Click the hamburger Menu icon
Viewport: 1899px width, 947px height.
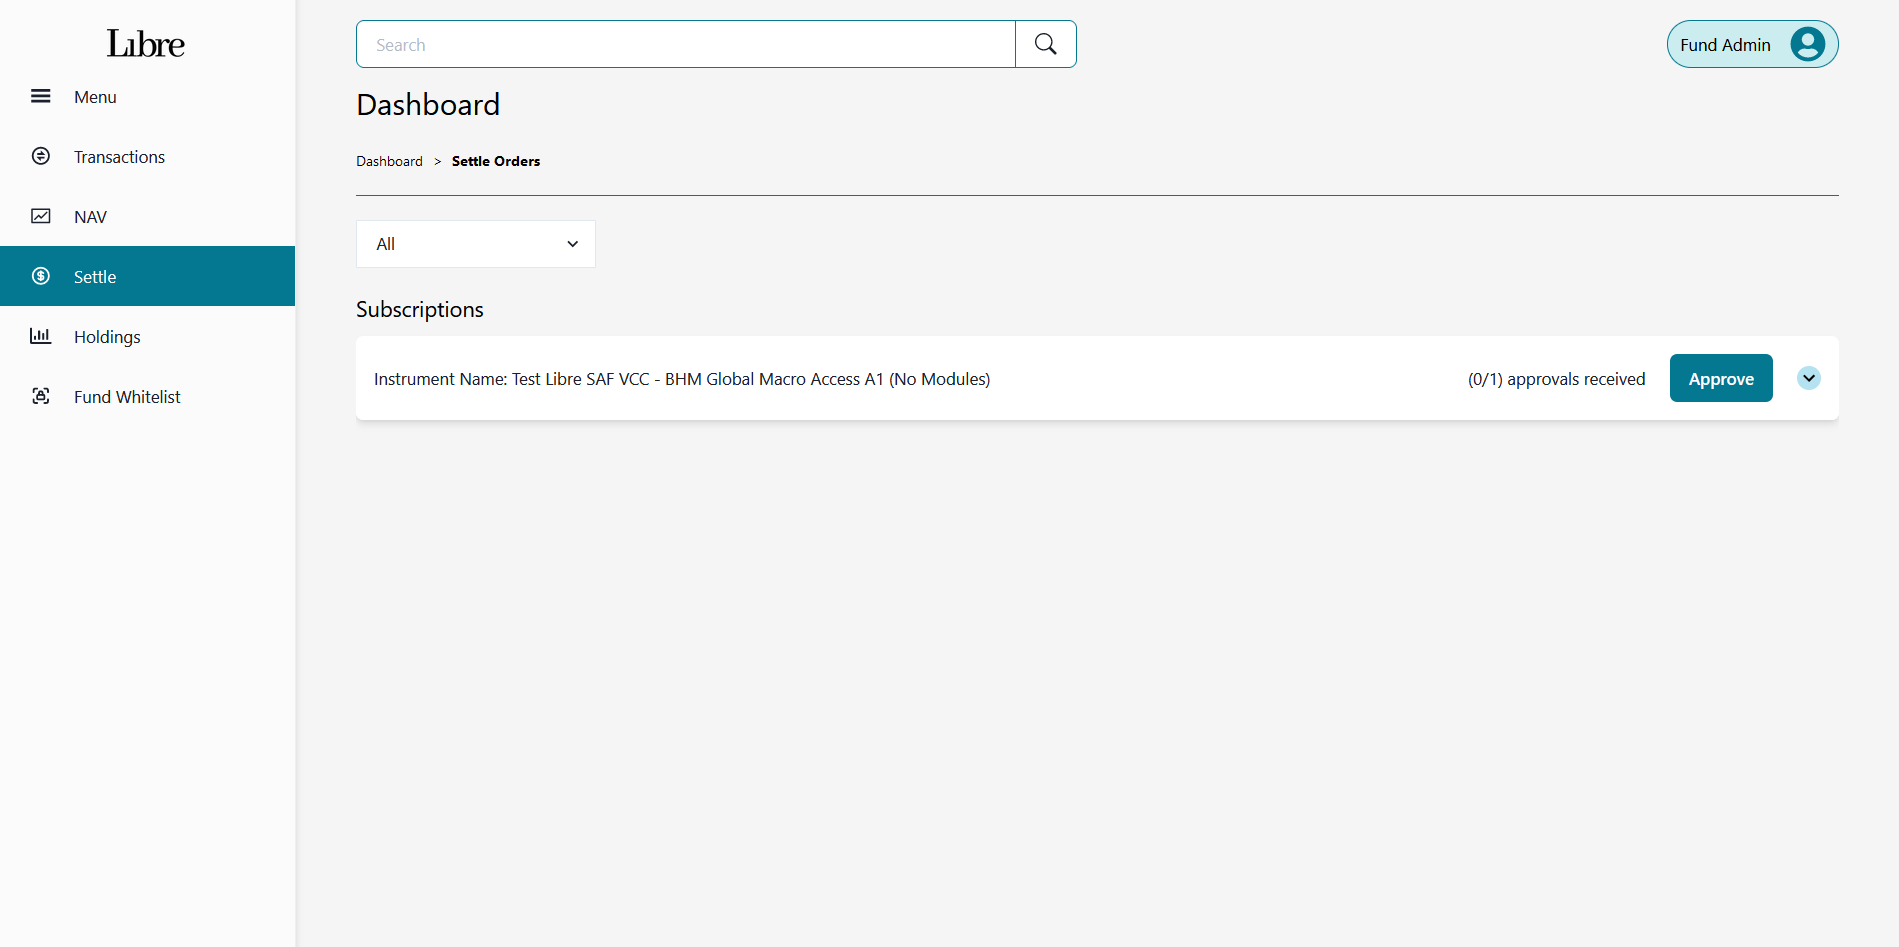click(x=40, y=97)
